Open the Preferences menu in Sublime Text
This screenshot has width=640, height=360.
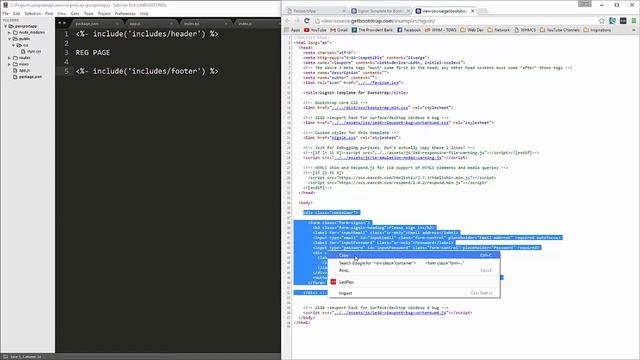click(x=125, y=13)
